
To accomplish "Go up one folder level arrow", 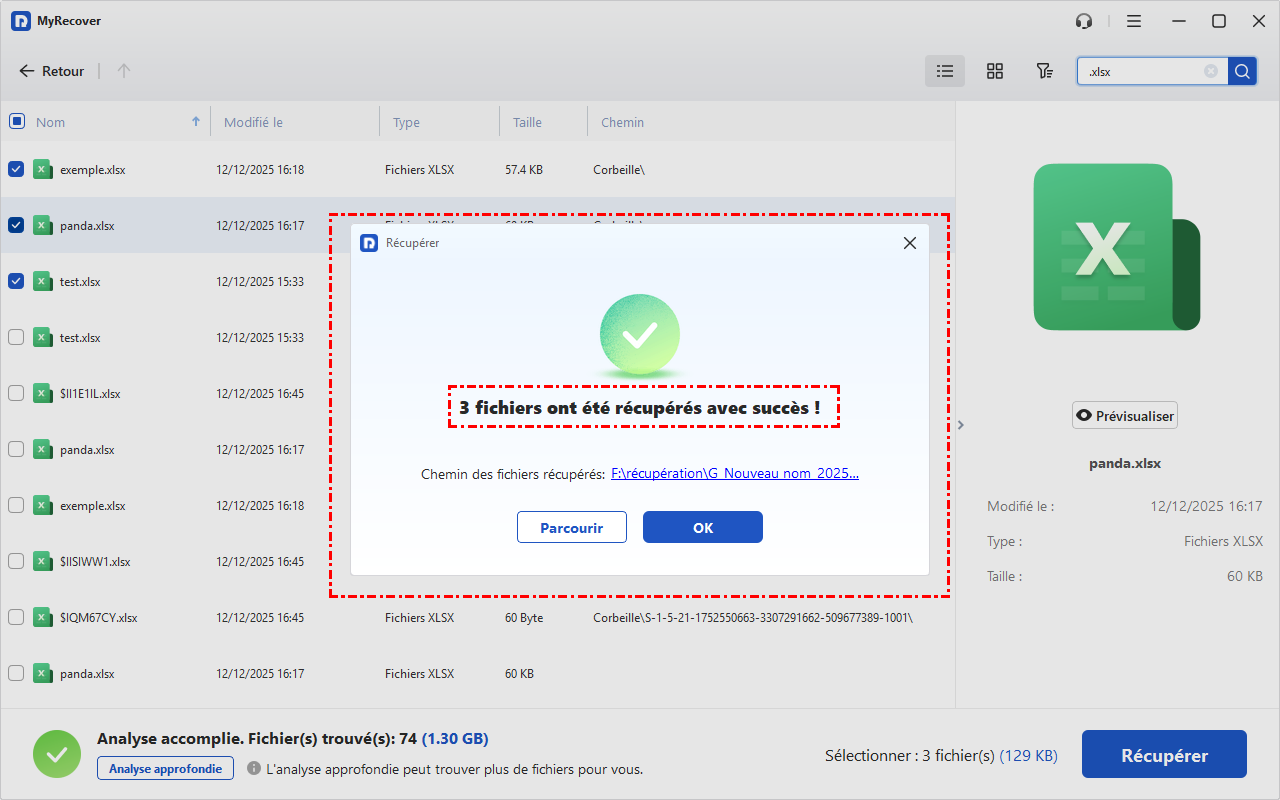I will tap(124, 71).
